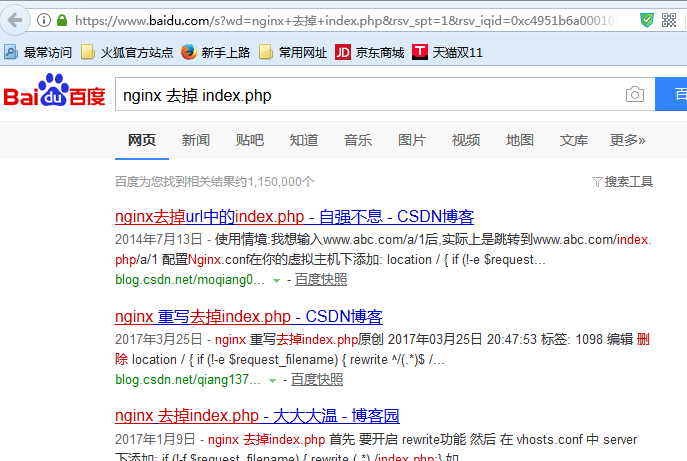Image resolution: width=687 pixels, height=461 pixels.
Task: Switch to the 音乐 tab
Action: (x=358, y=140)
